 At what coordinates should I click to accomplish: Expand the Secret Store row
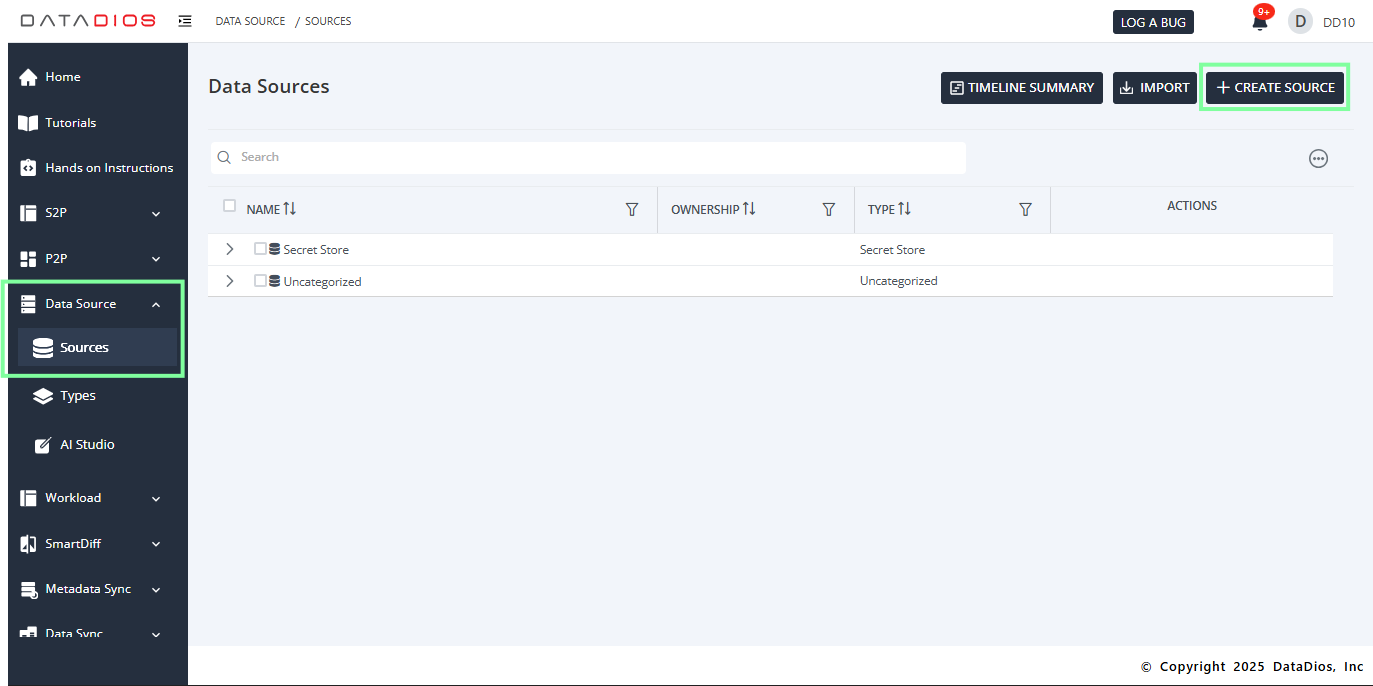point(229,249)
